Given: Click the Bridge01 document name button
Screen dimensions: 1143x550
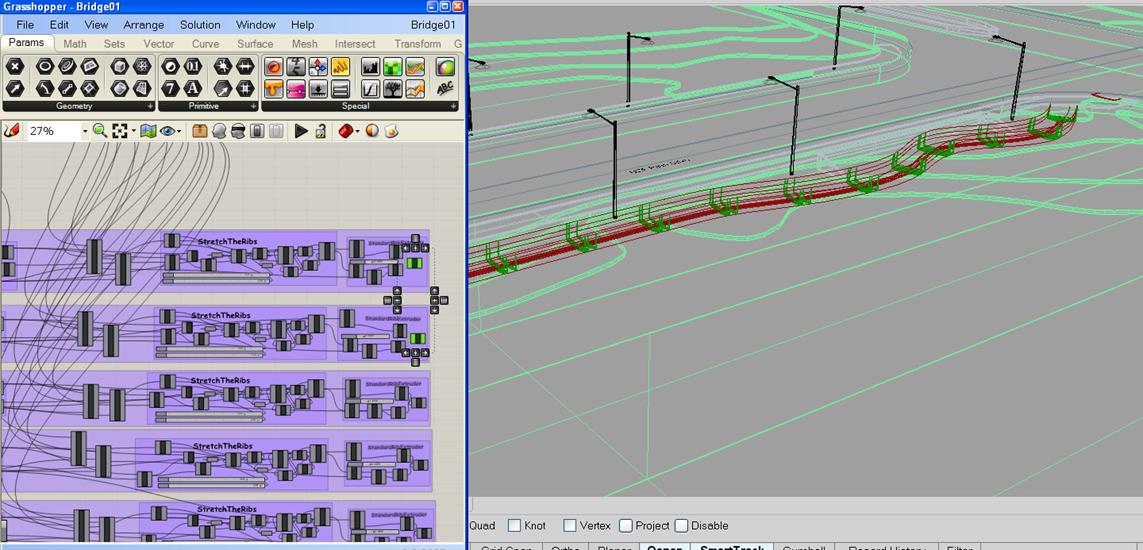Looking at the screenshot, I should click(432, 25).
